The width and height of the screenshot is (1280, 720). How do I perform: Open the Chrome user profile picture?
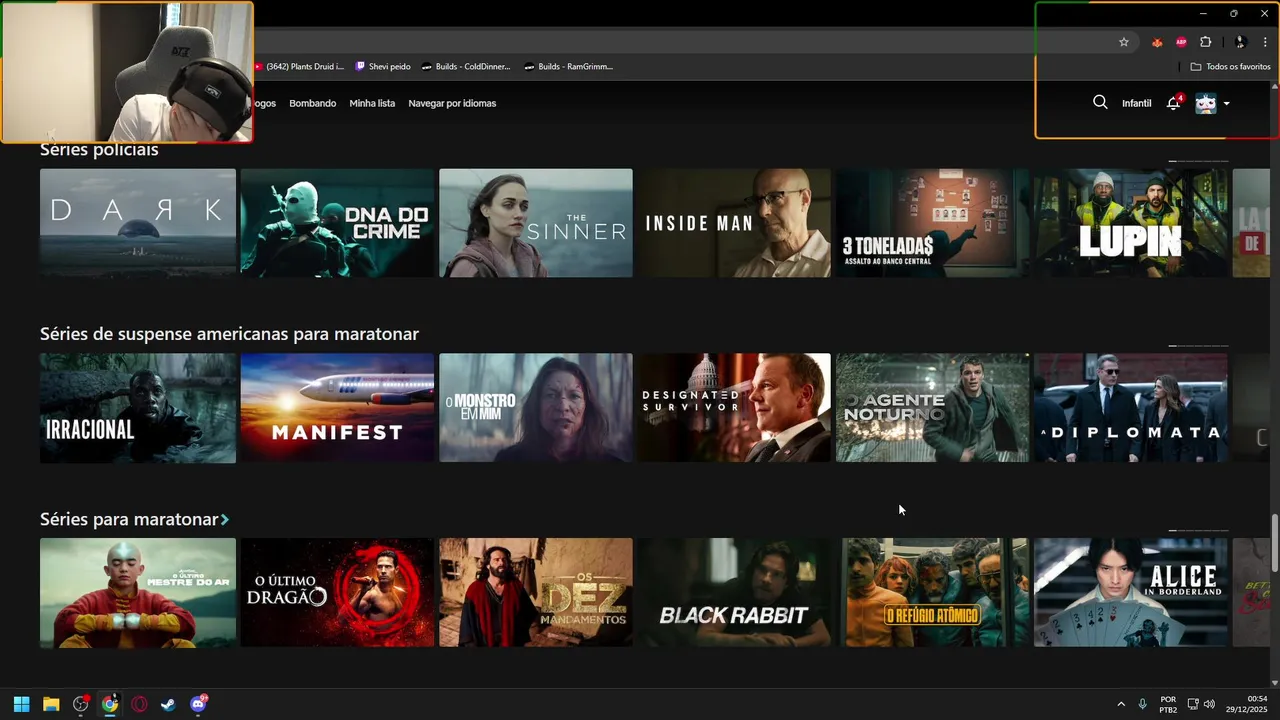[x=1240, y=42]
